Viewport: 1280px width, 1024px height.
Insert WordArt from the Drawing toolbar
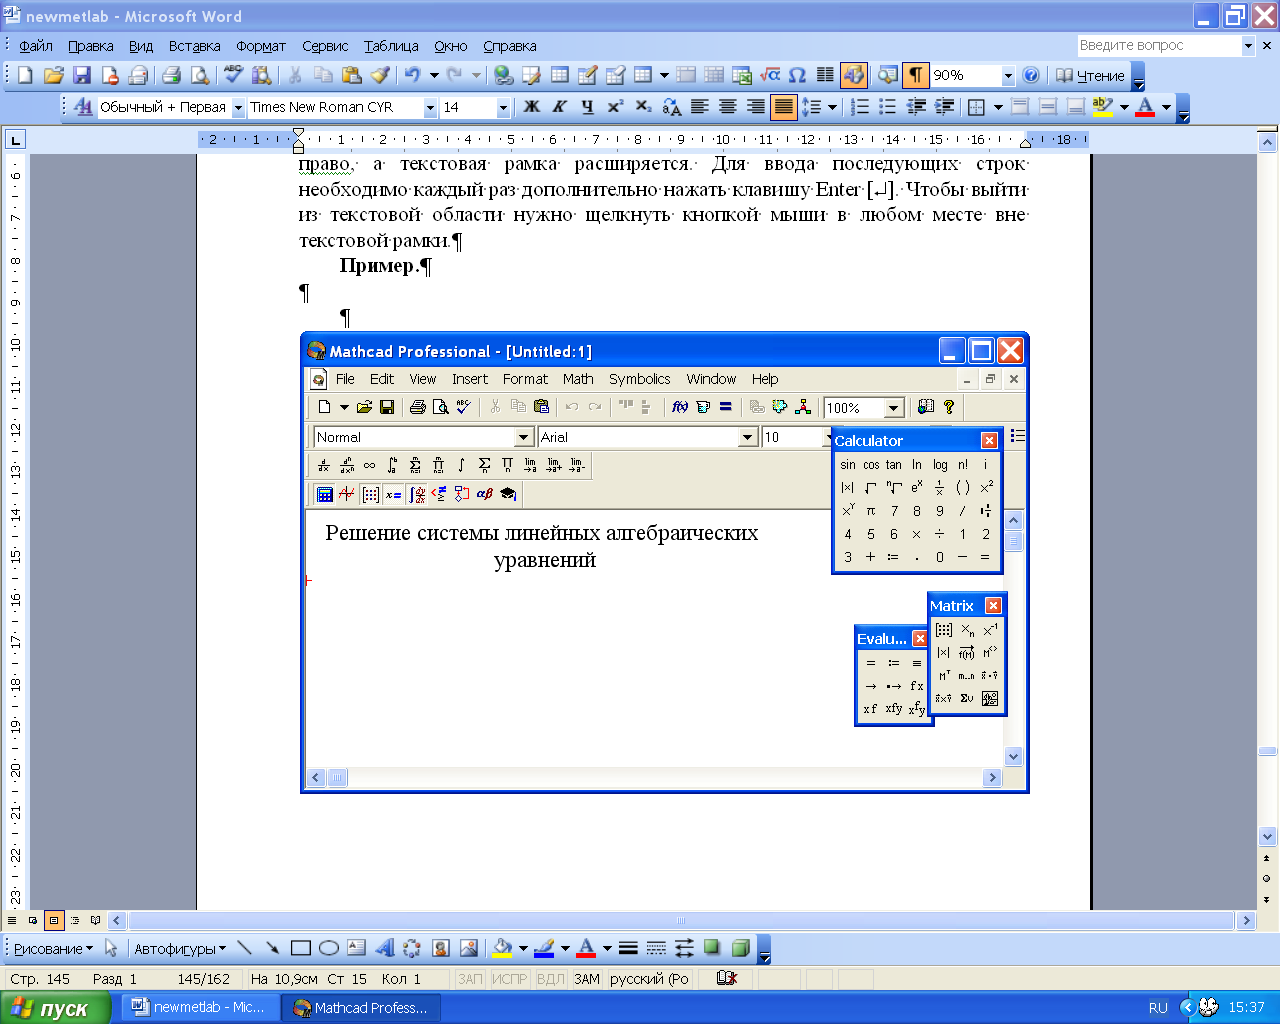[x=384, y=948]
